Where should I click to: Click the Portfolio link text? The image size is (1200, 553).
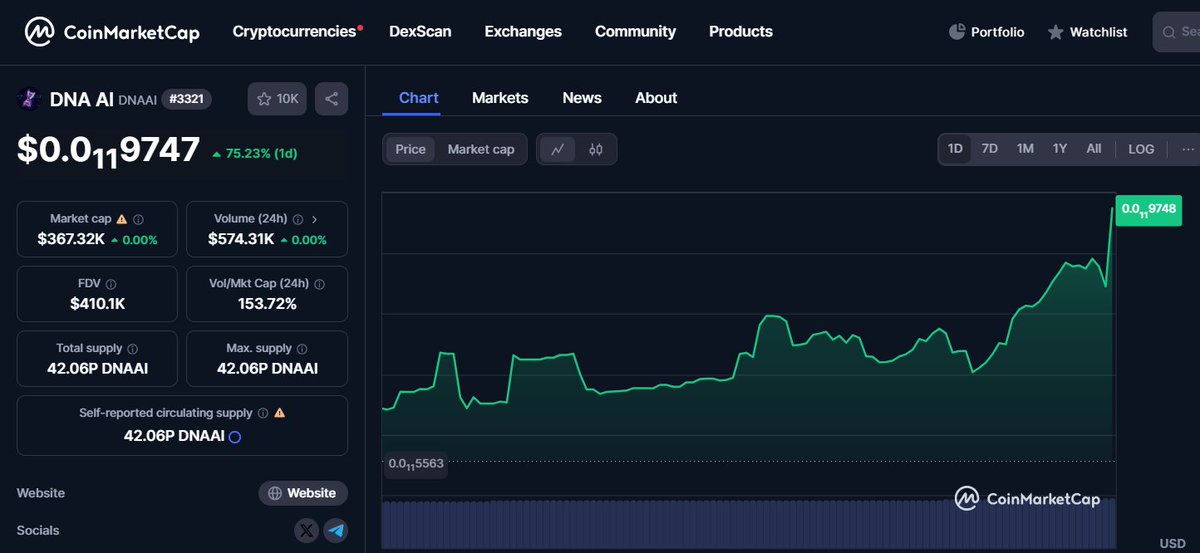point(997,32)
